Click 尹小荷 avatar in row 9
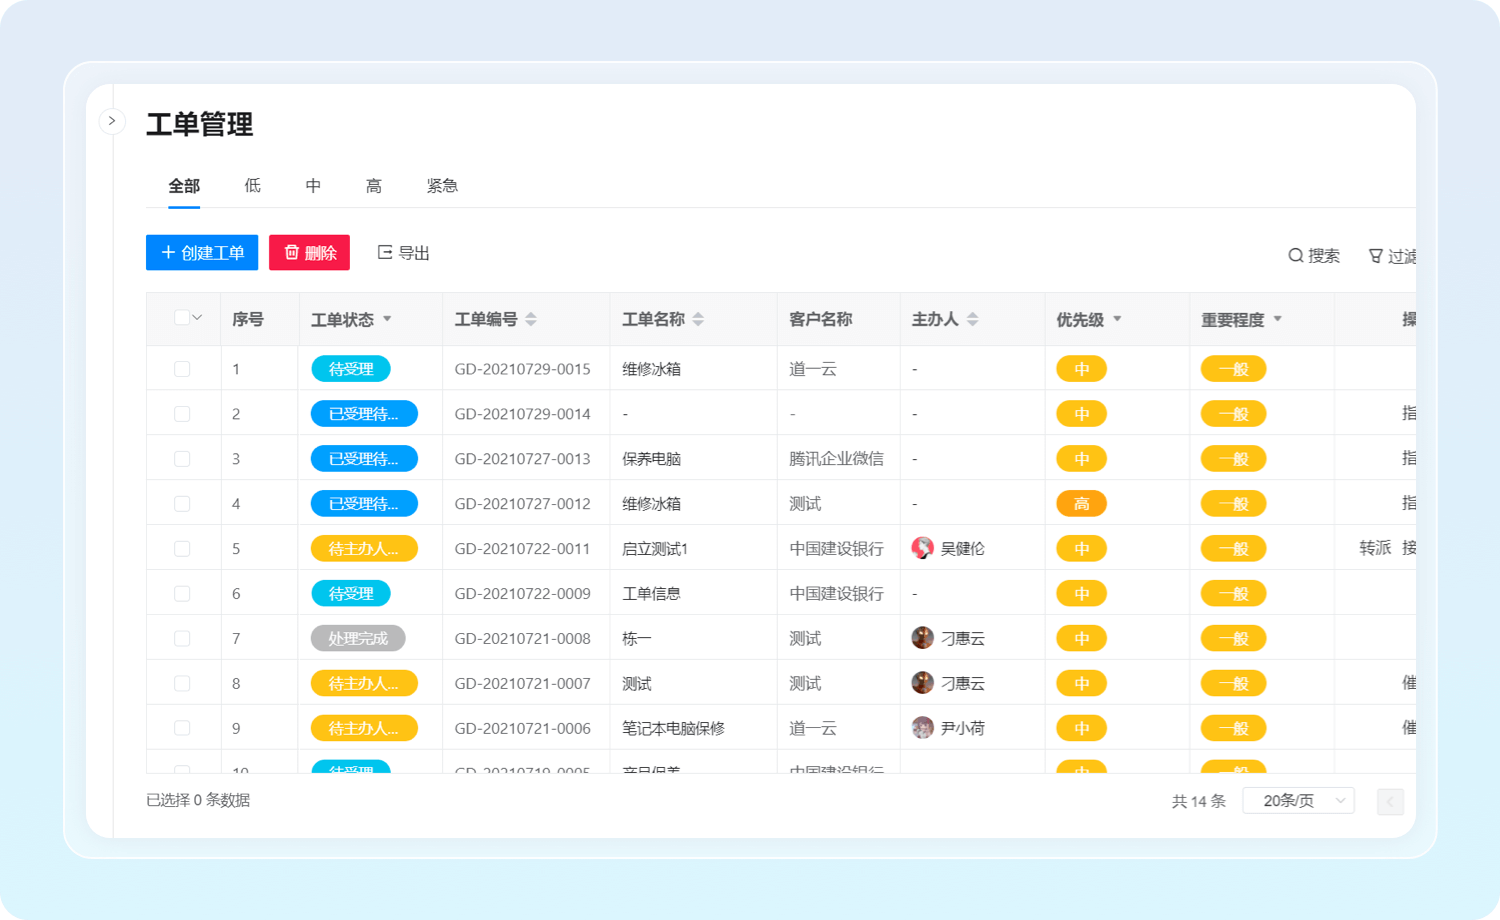 tap(922, 728)
